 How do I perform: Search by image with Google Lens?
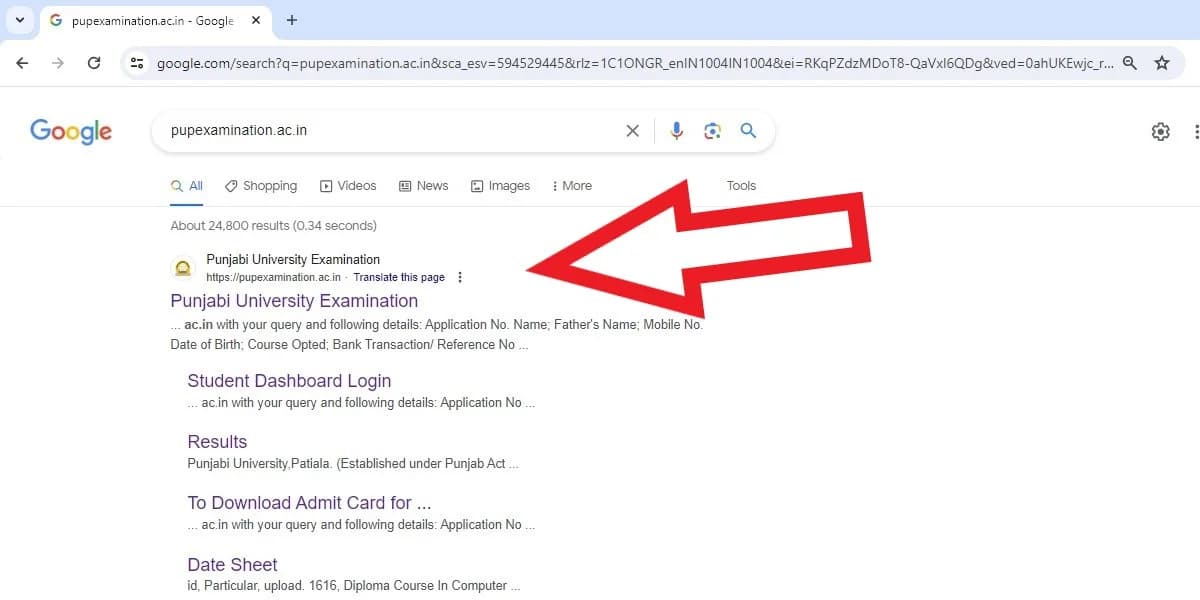tap(712, 131)
